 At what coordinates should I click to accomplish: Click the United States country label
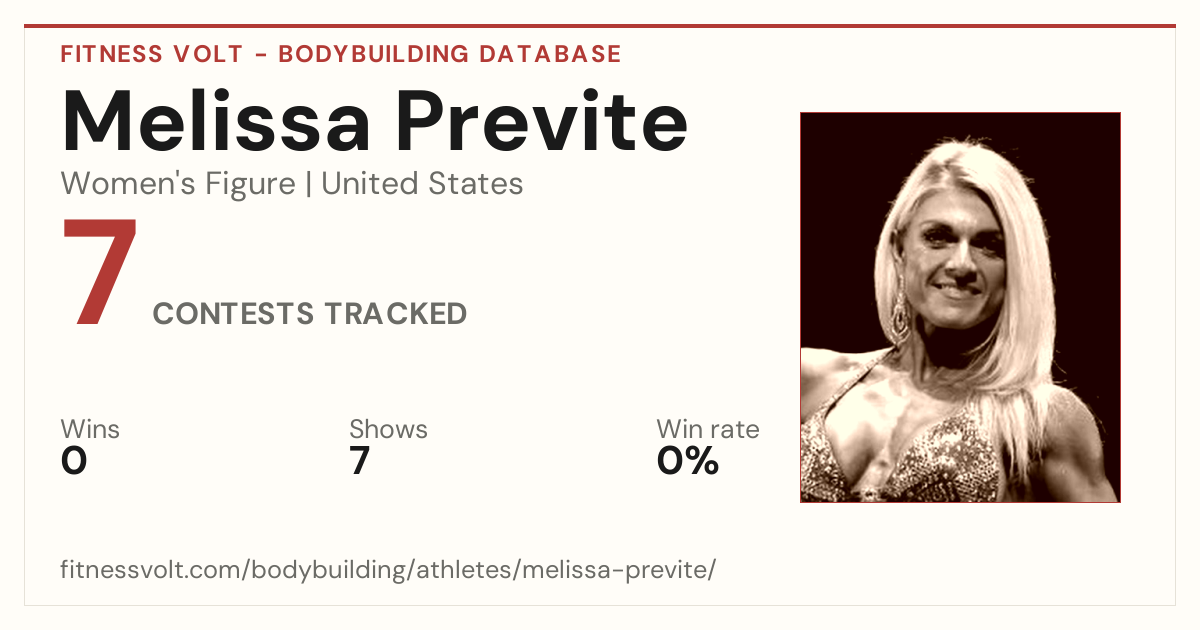(x=422, y=184)
